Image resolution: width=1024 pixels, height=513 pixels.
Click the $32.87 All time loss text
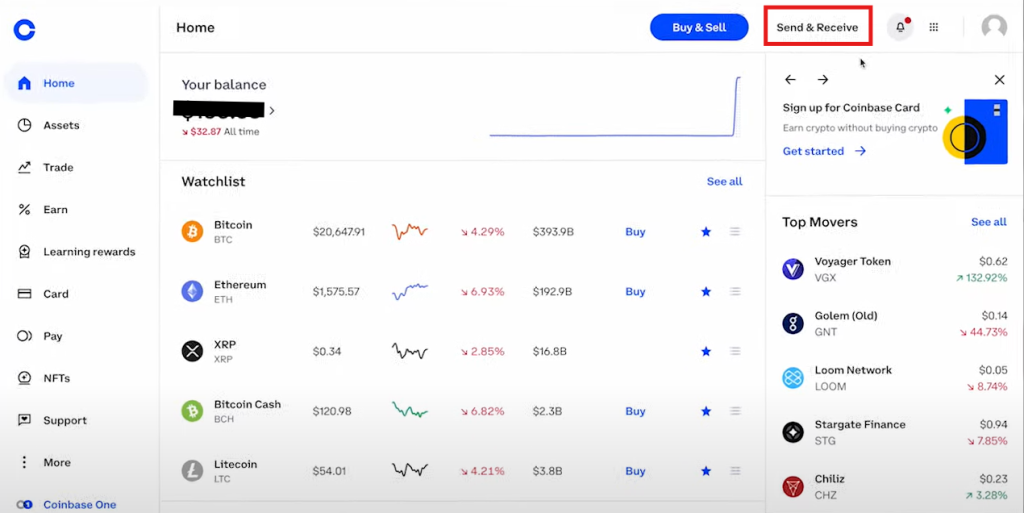pyautogui.click(x=220, y=131)
